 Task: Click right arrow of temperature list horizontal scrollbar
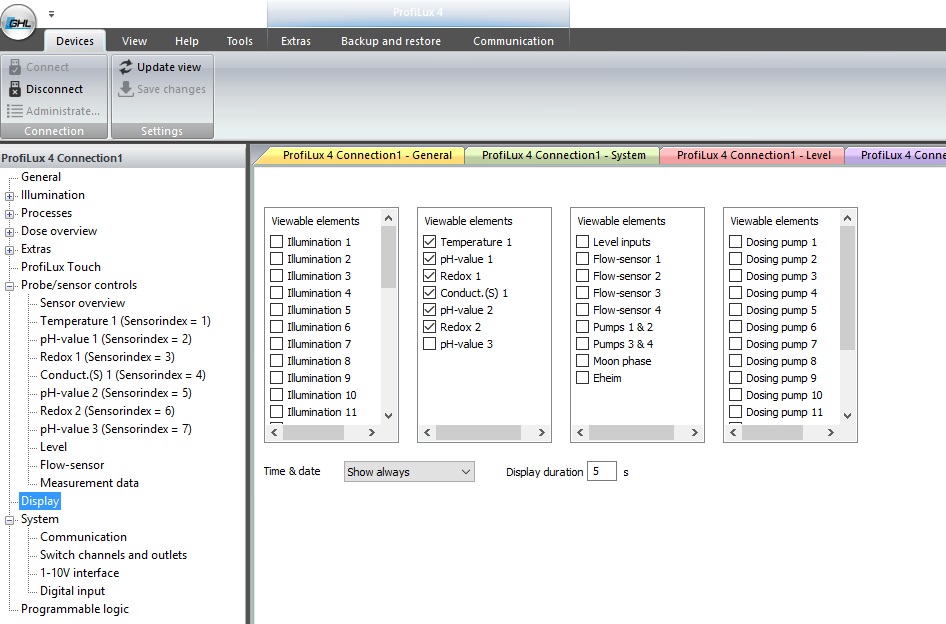click(x=542, y=432)
